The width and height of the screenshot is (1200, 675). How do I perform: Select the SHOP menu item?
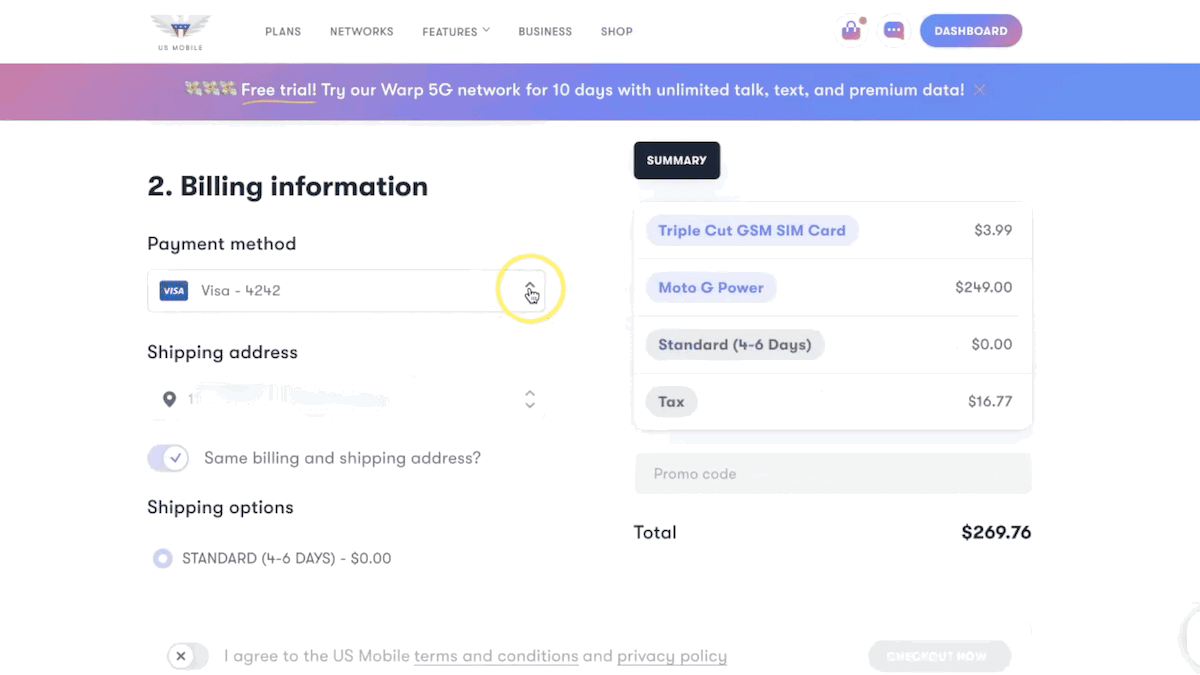pos(616,31)
